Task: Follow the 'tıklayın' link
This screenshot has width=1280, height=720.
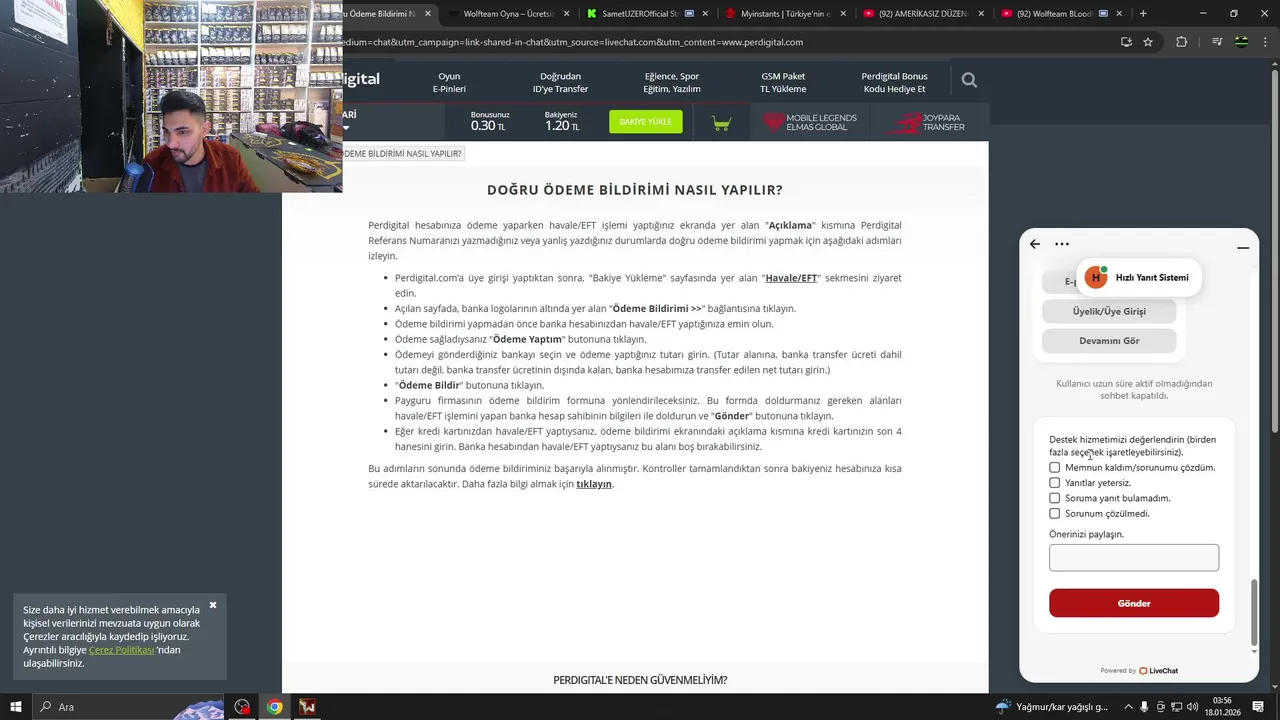Action: 594,484
